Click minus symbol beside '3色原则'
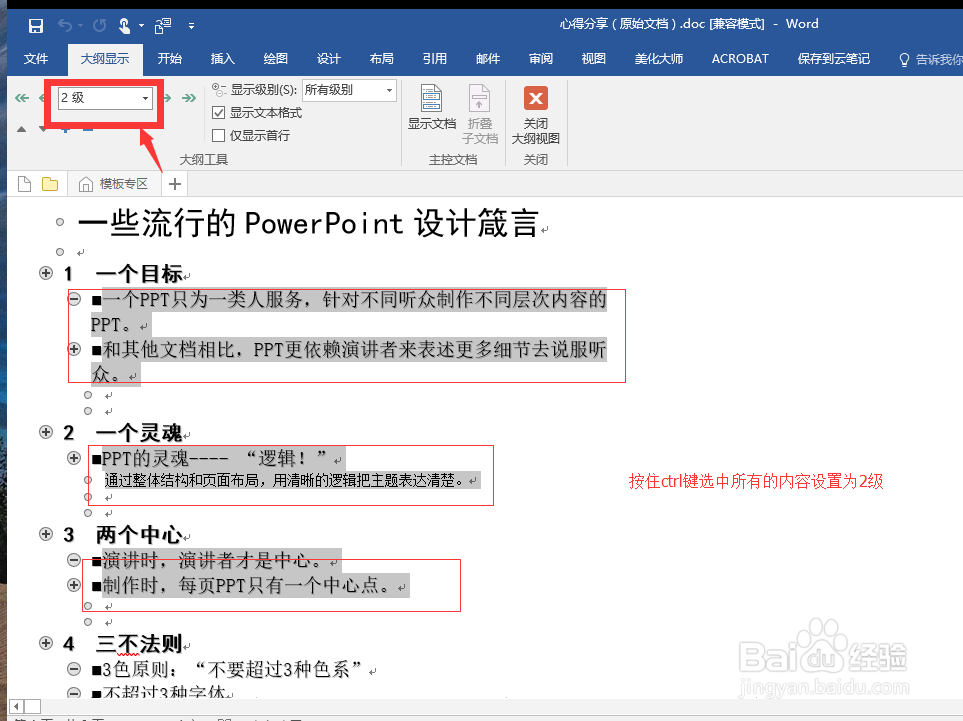 coord(74,669)
